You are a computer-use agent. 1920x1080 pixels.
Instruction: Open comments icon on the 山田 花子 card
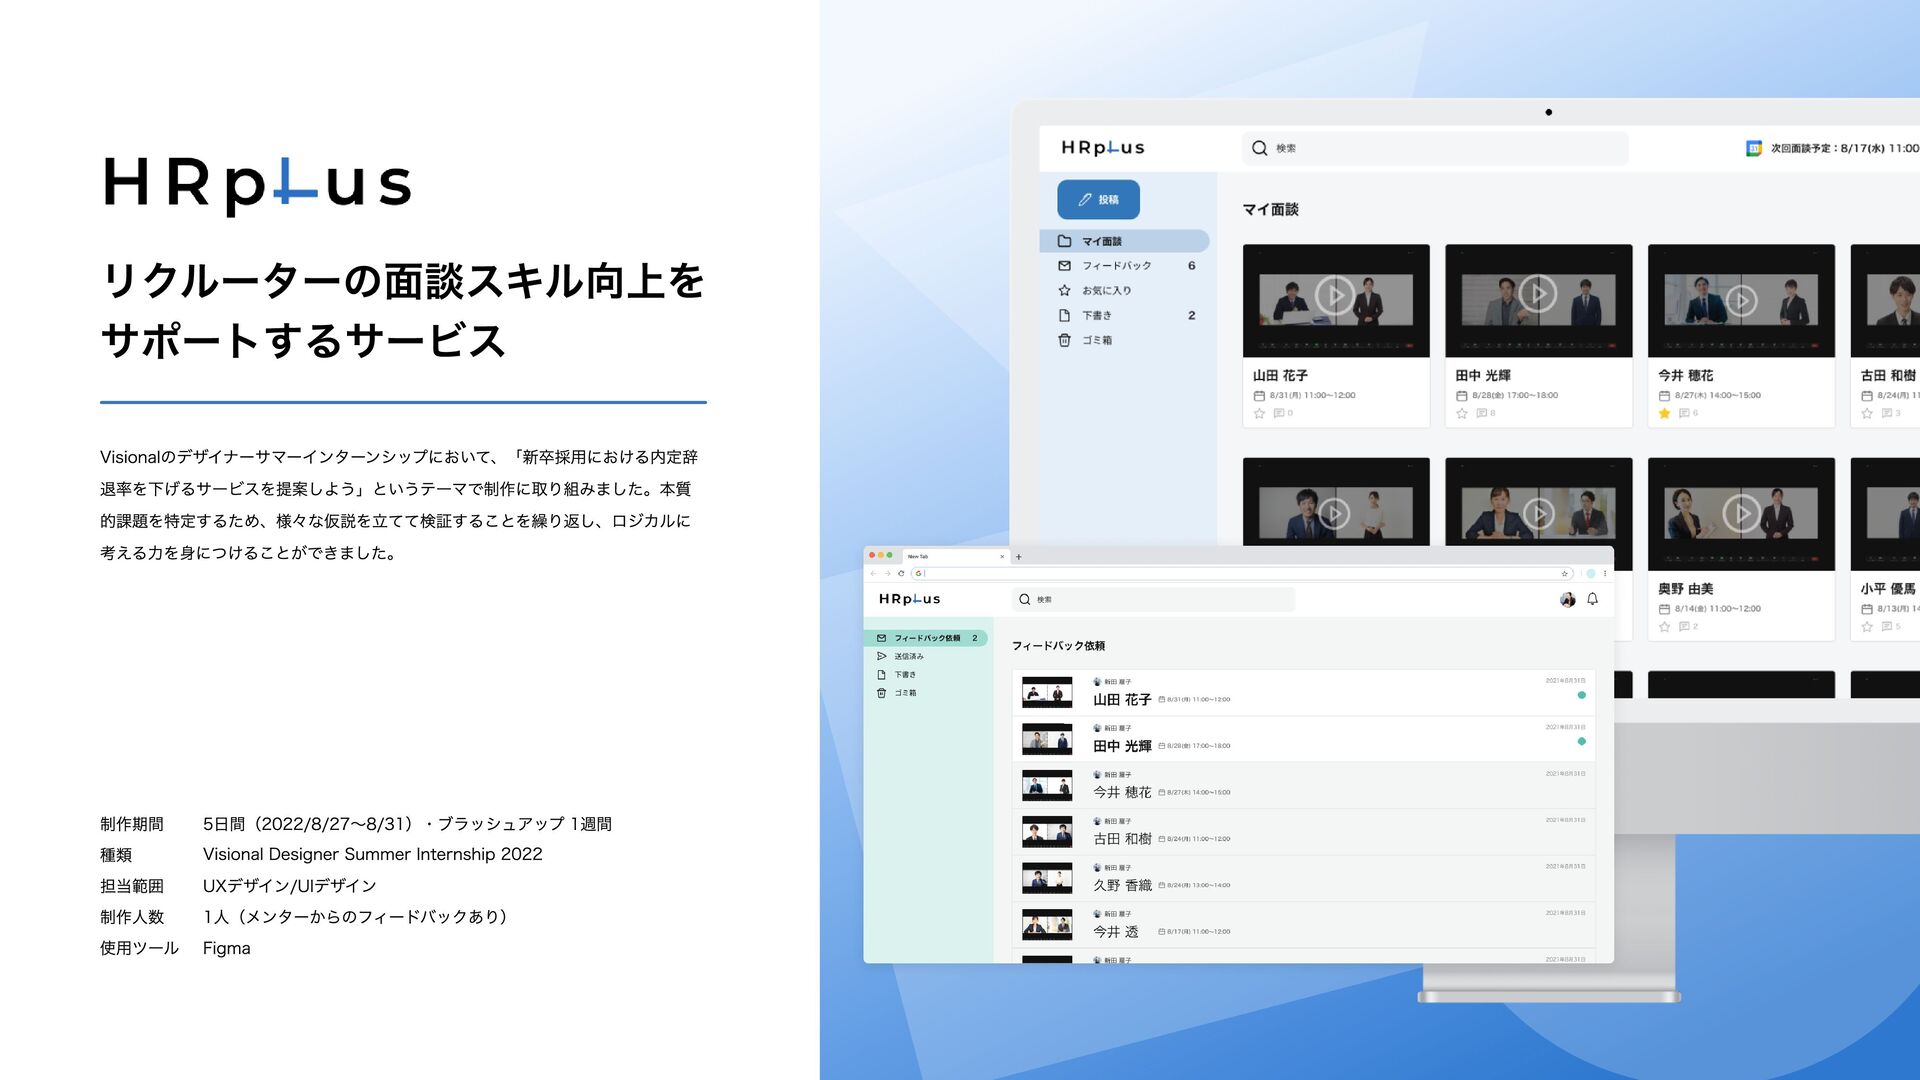tap(1279, 413)
